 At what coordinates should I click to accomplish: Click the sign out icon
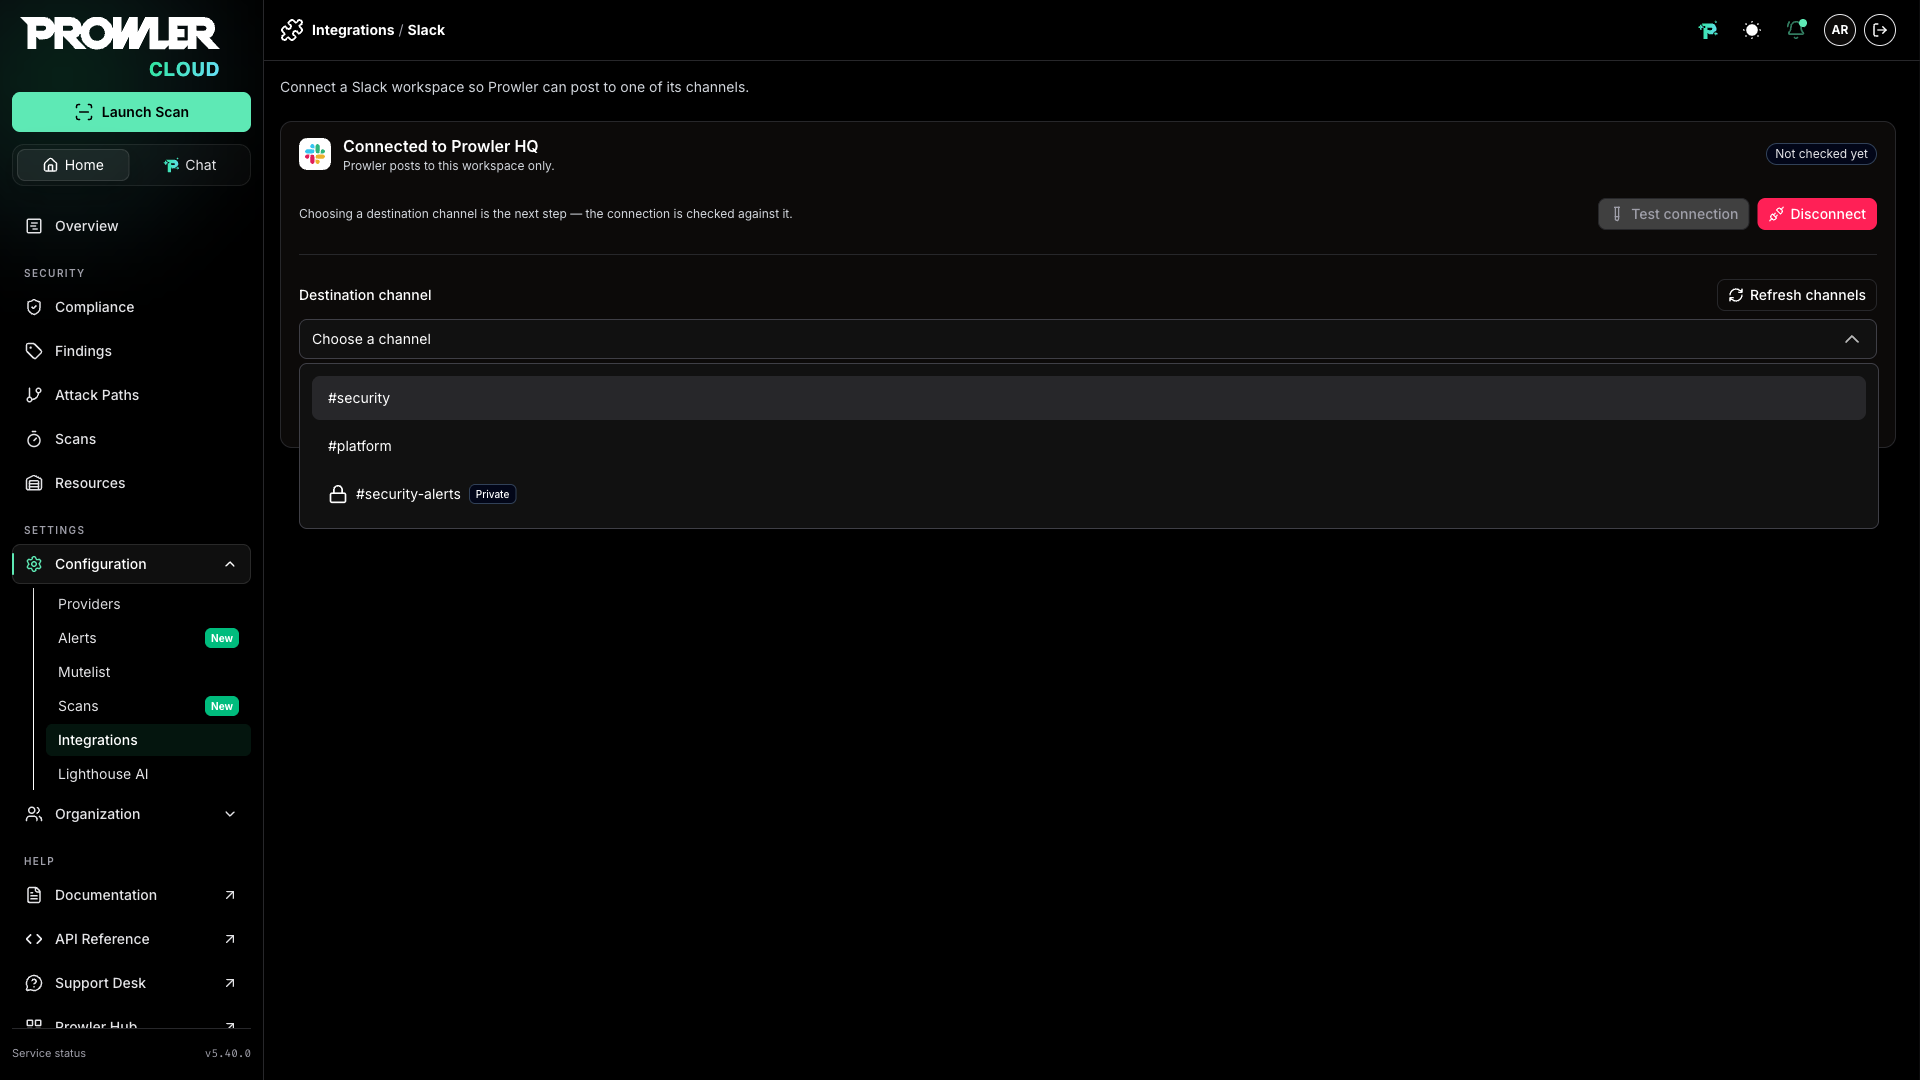1880,30
